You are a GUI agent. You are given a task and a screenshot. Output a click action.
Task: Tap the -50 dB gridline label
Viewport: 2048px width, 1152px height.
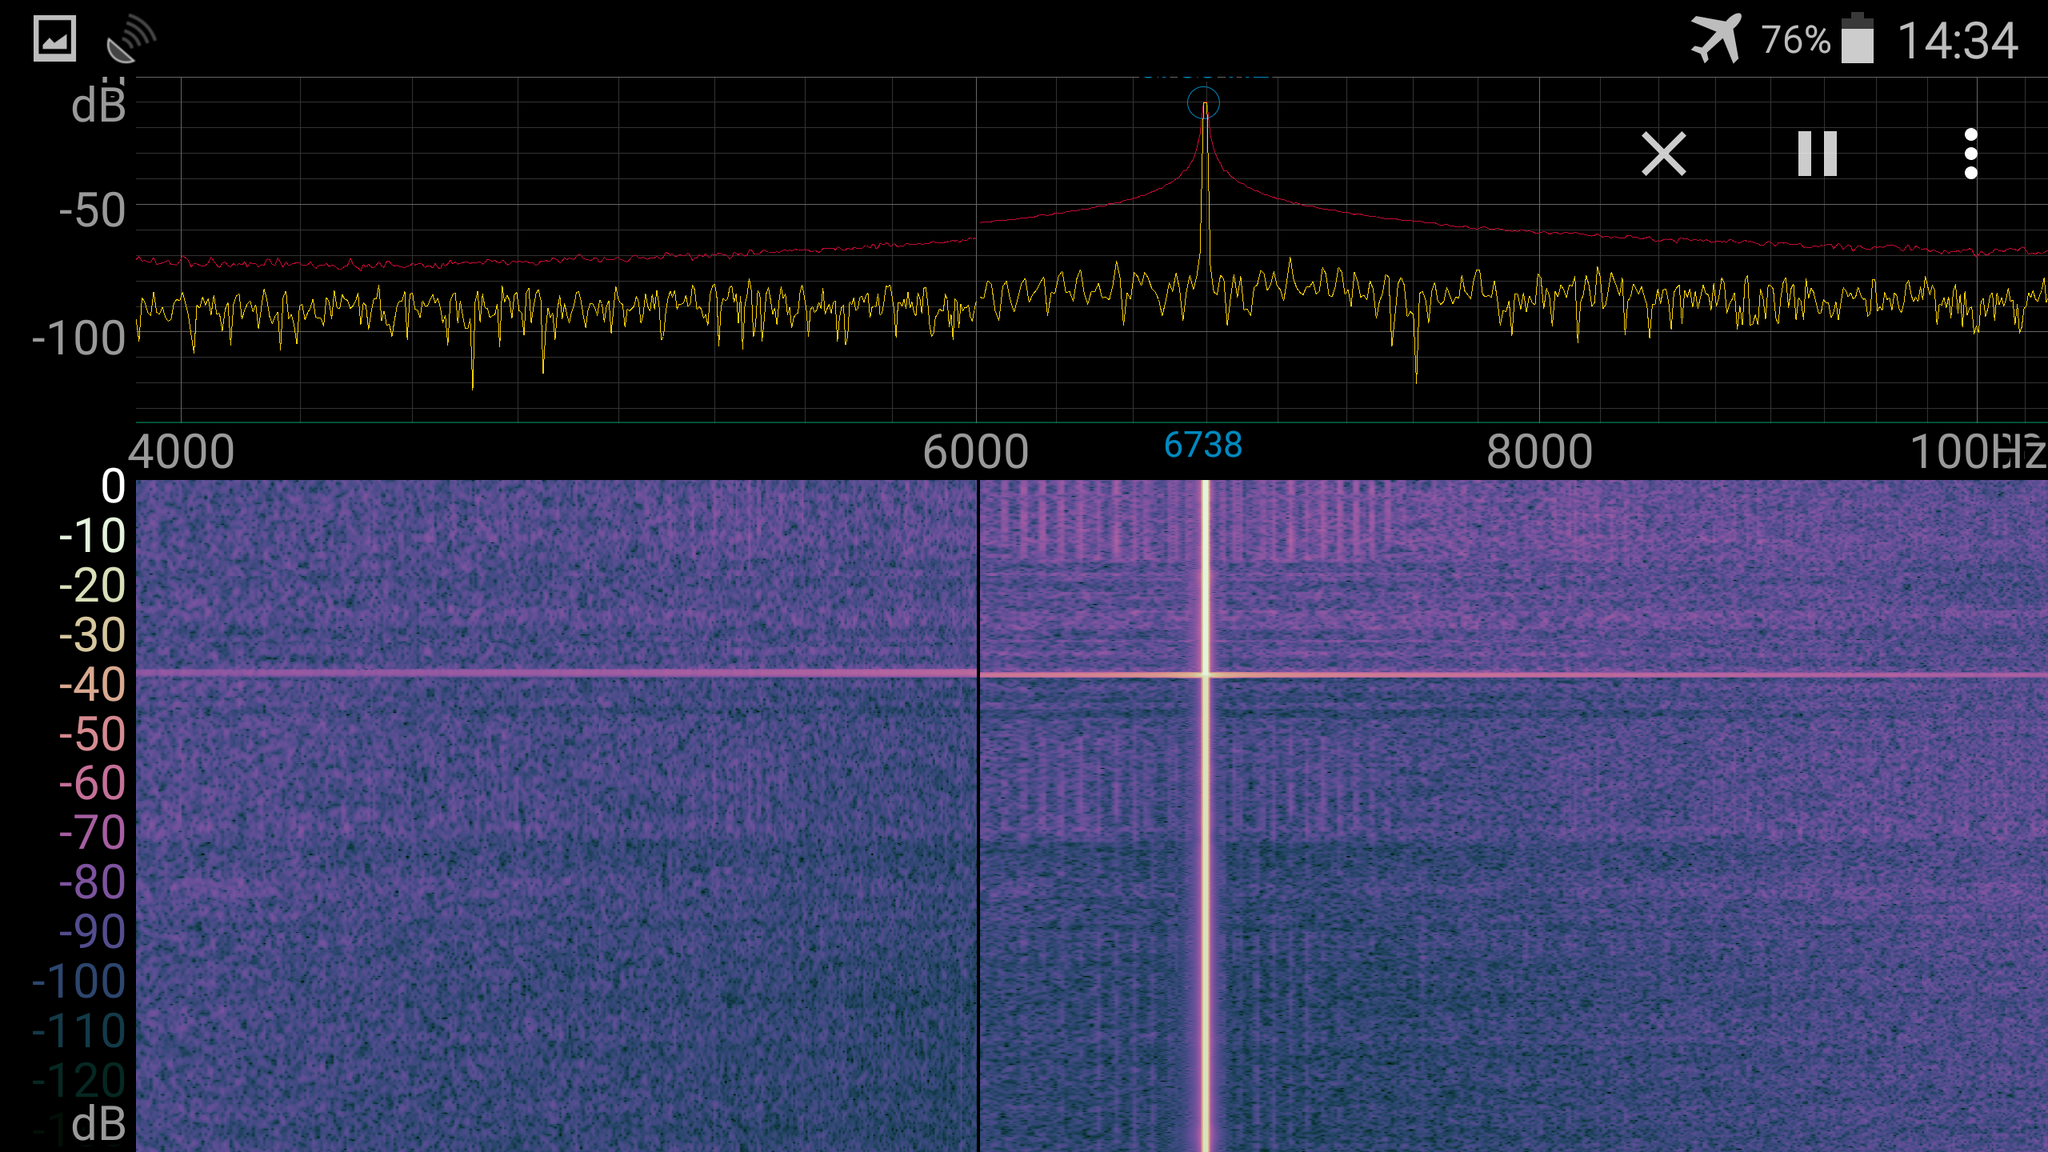pos(91,211)
